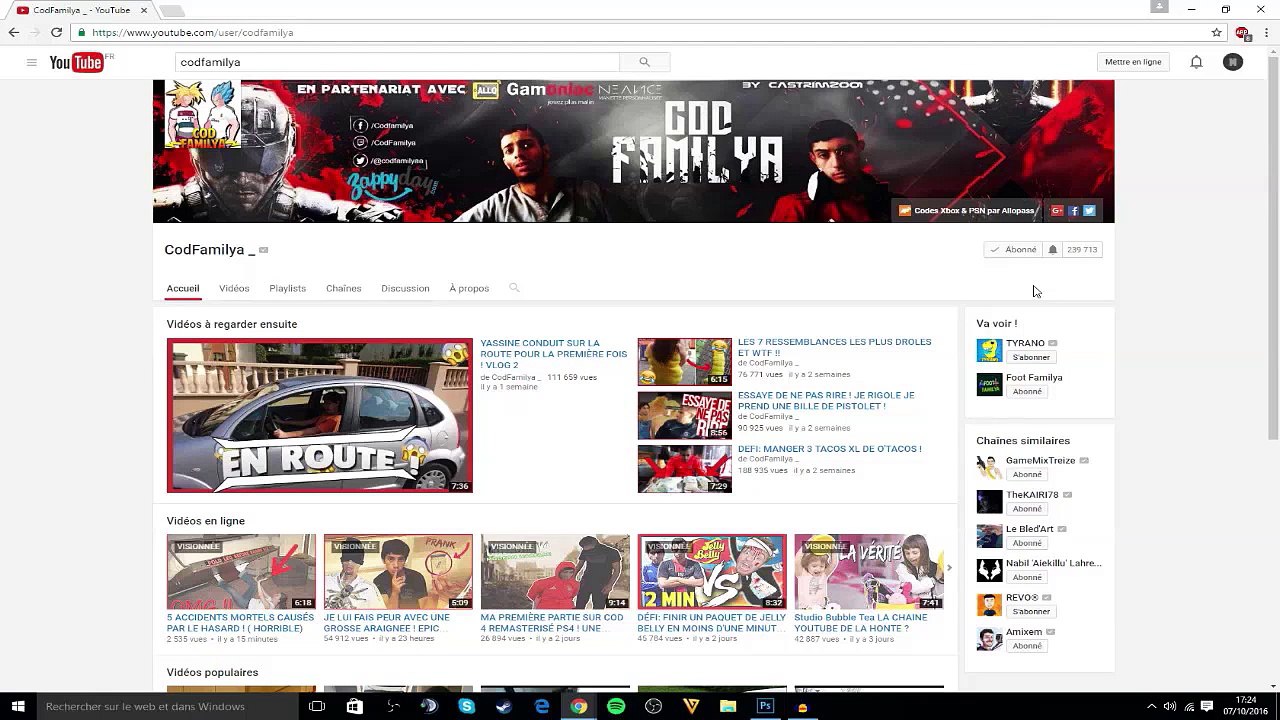Reload the page
The height and width of the screenshot is (720, 1280).
click(x=56, y=32)
